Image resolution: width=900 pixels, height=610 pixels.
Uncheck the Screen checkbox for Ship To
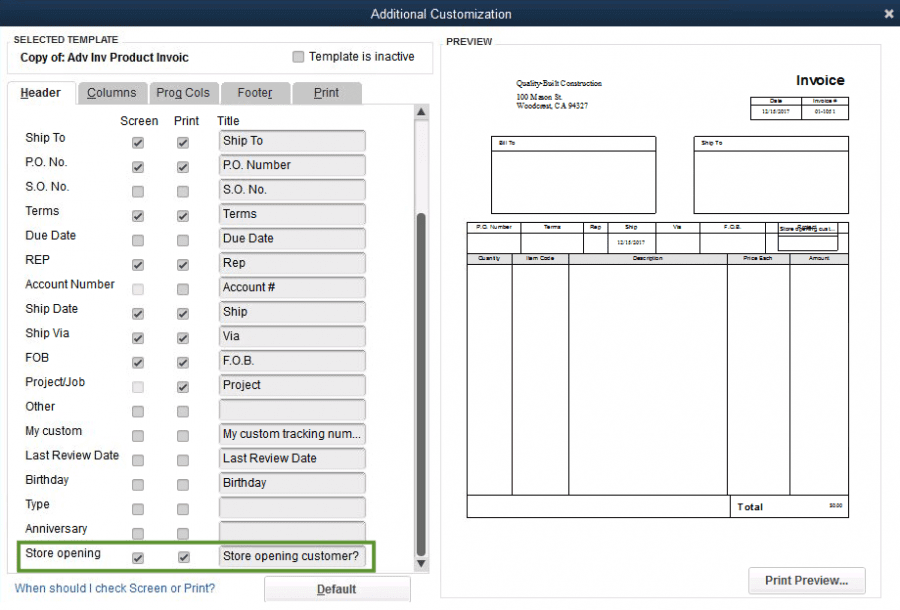point(137,141)
